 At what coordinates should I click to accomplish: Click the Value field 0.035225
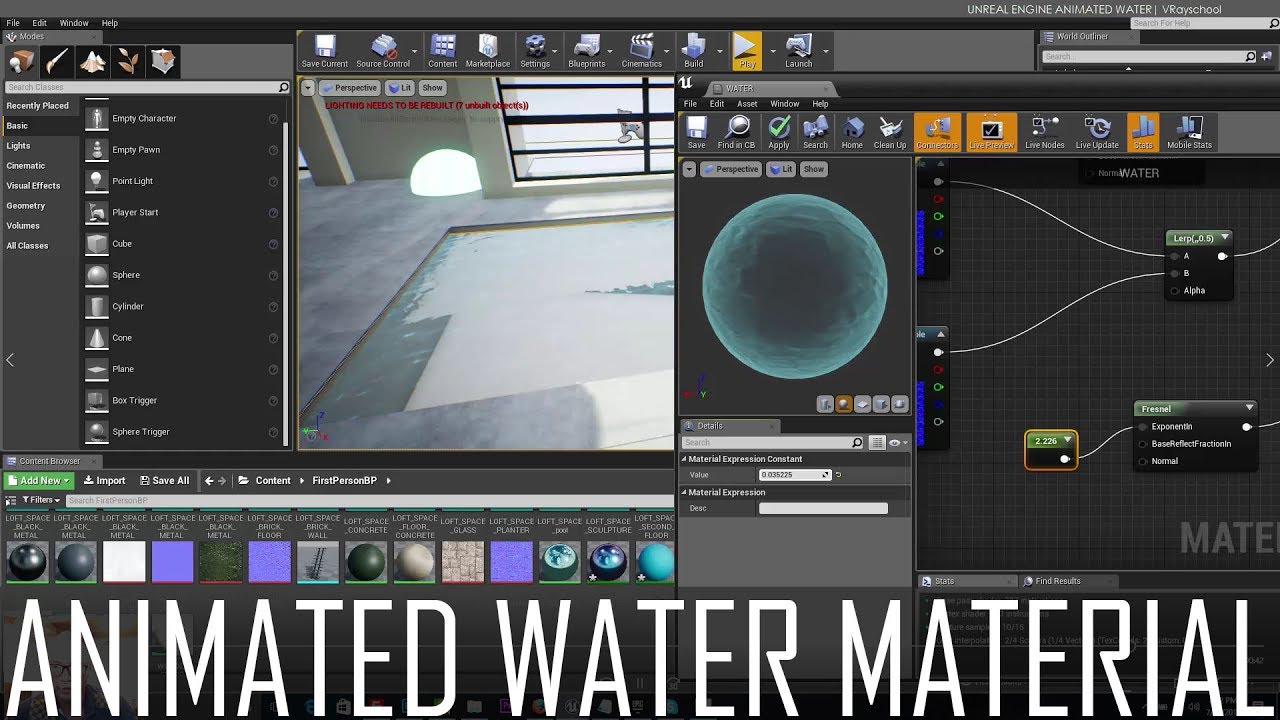point(795,475)
